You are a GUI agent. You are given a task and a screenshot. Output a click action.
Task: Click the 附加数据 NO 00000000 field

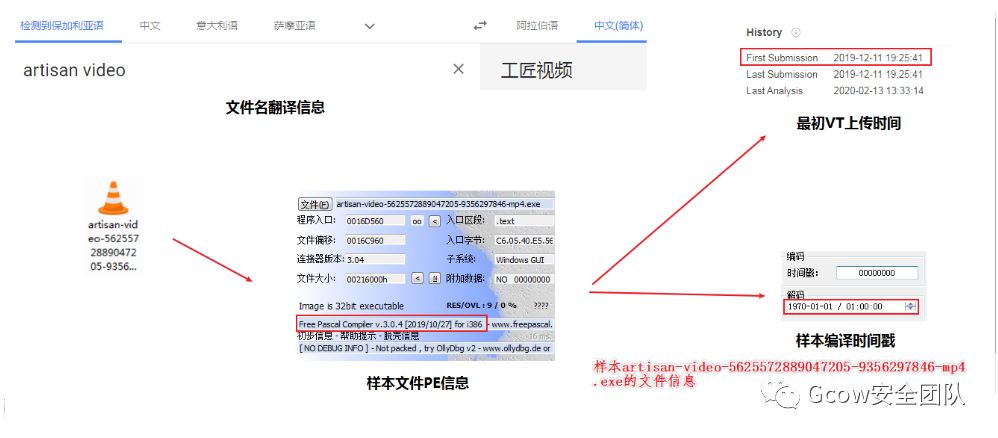[x=524, y=279]
